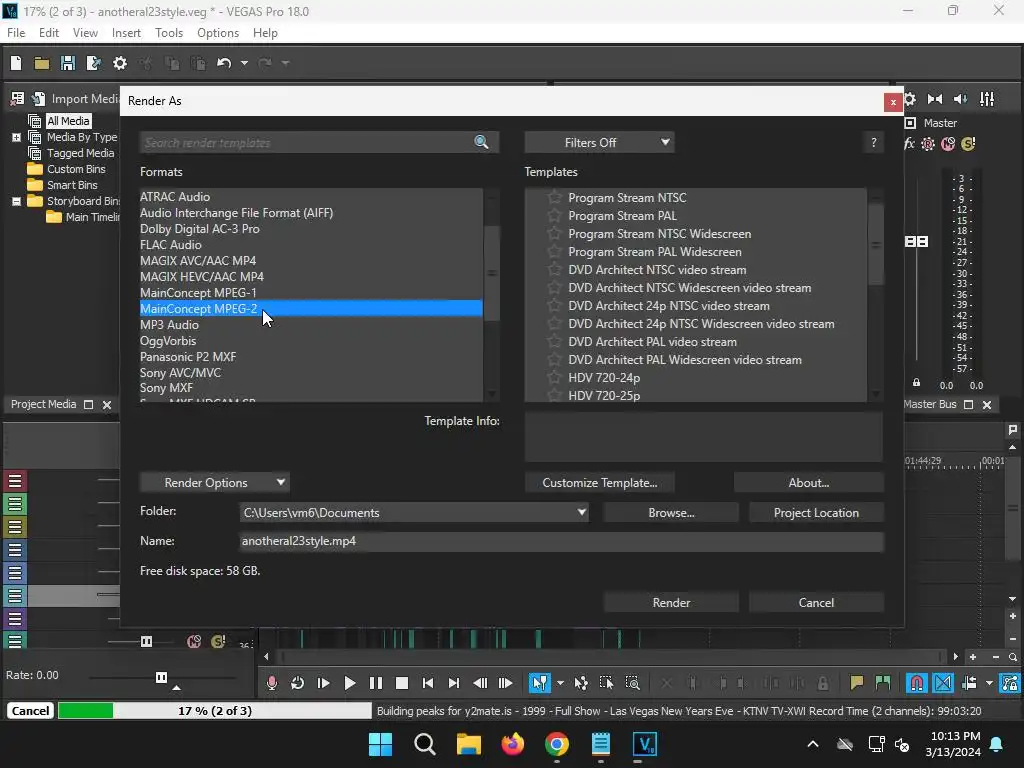
Task: Open the Folder path dropdown
Action: point(581,512)
